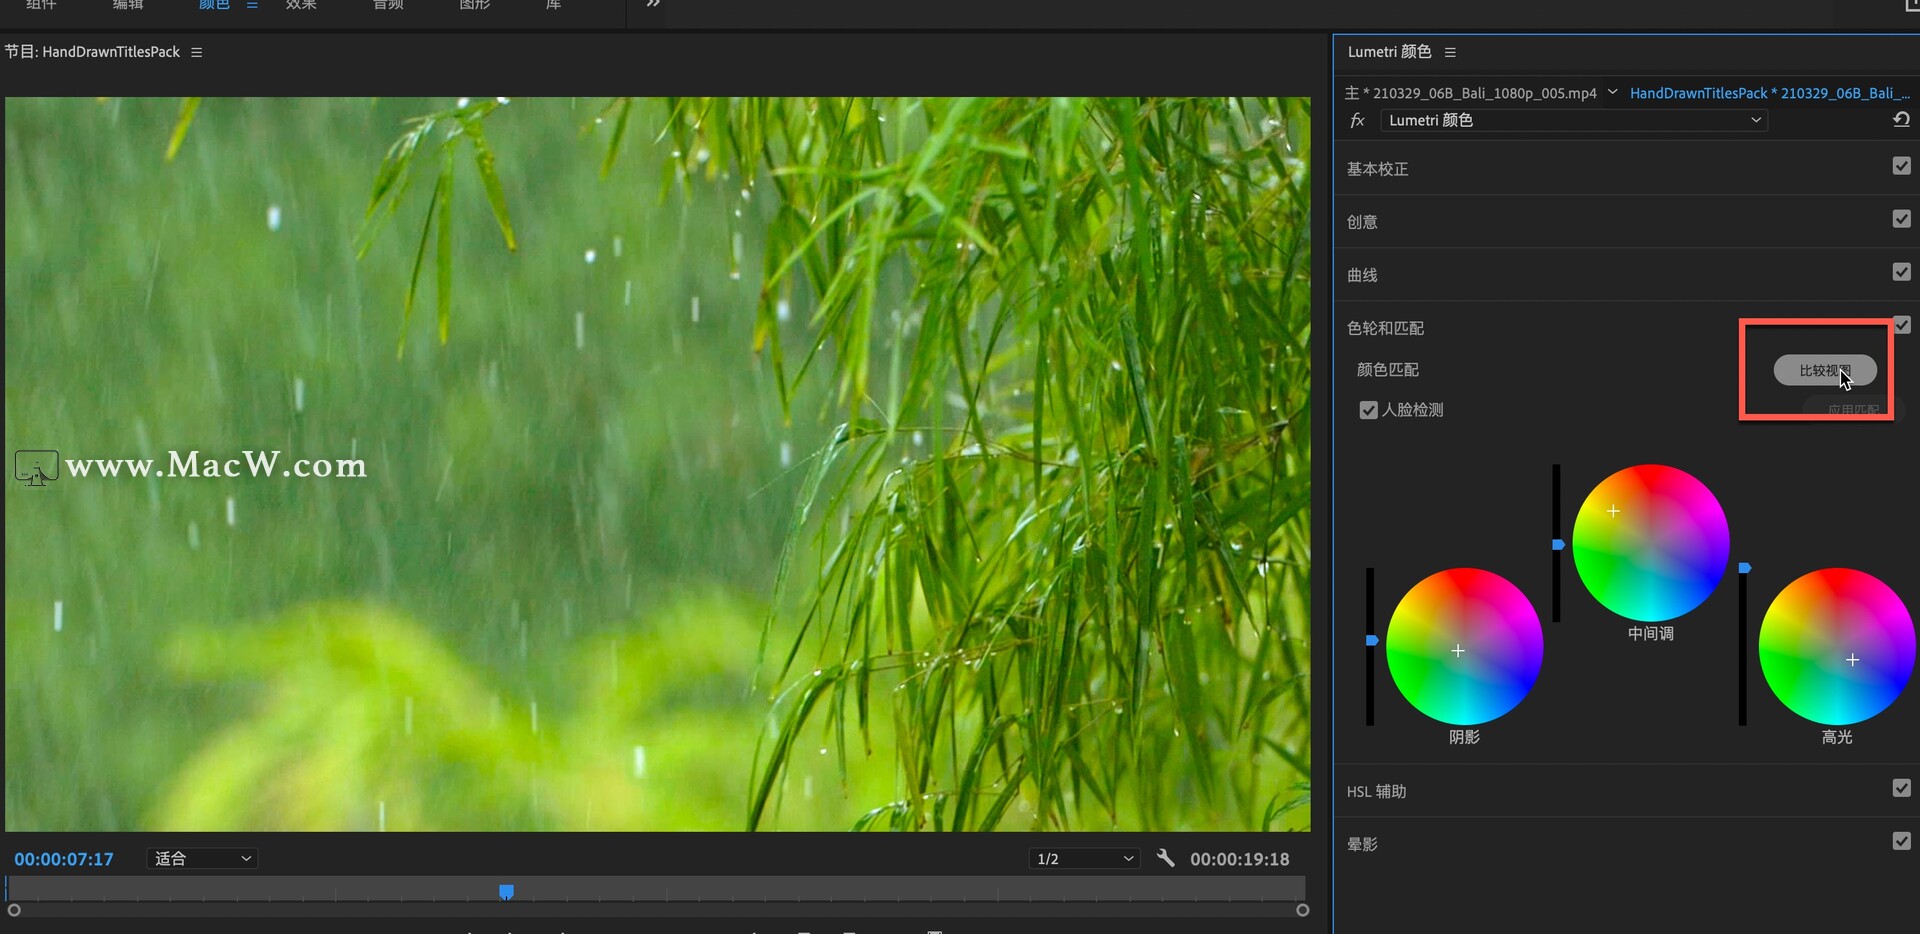The width and height of the screenshot is (1920, 934).
Task: Switch to the 效果 workspace tab
Action: (301, 5)
